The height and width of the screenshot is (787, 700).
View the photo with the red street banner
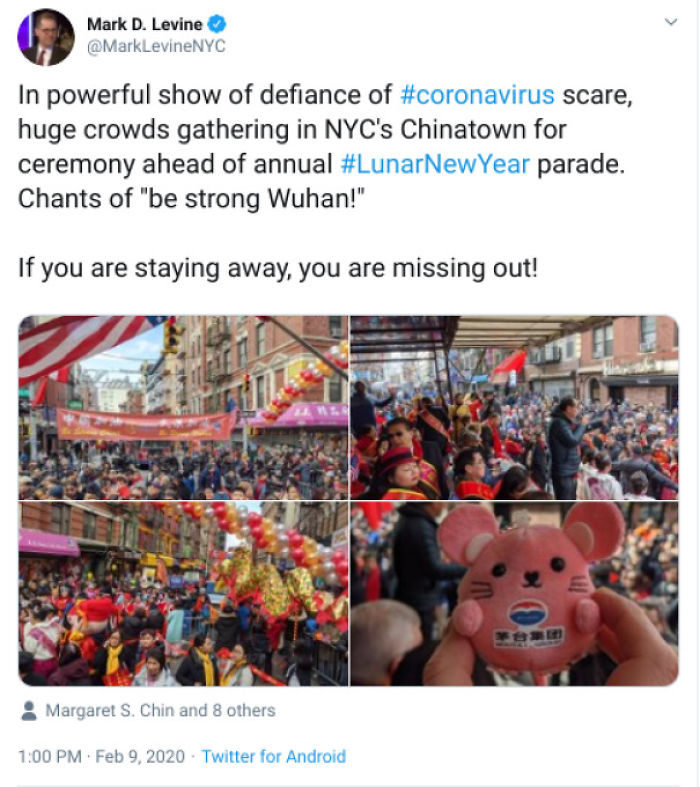[183, 408]
